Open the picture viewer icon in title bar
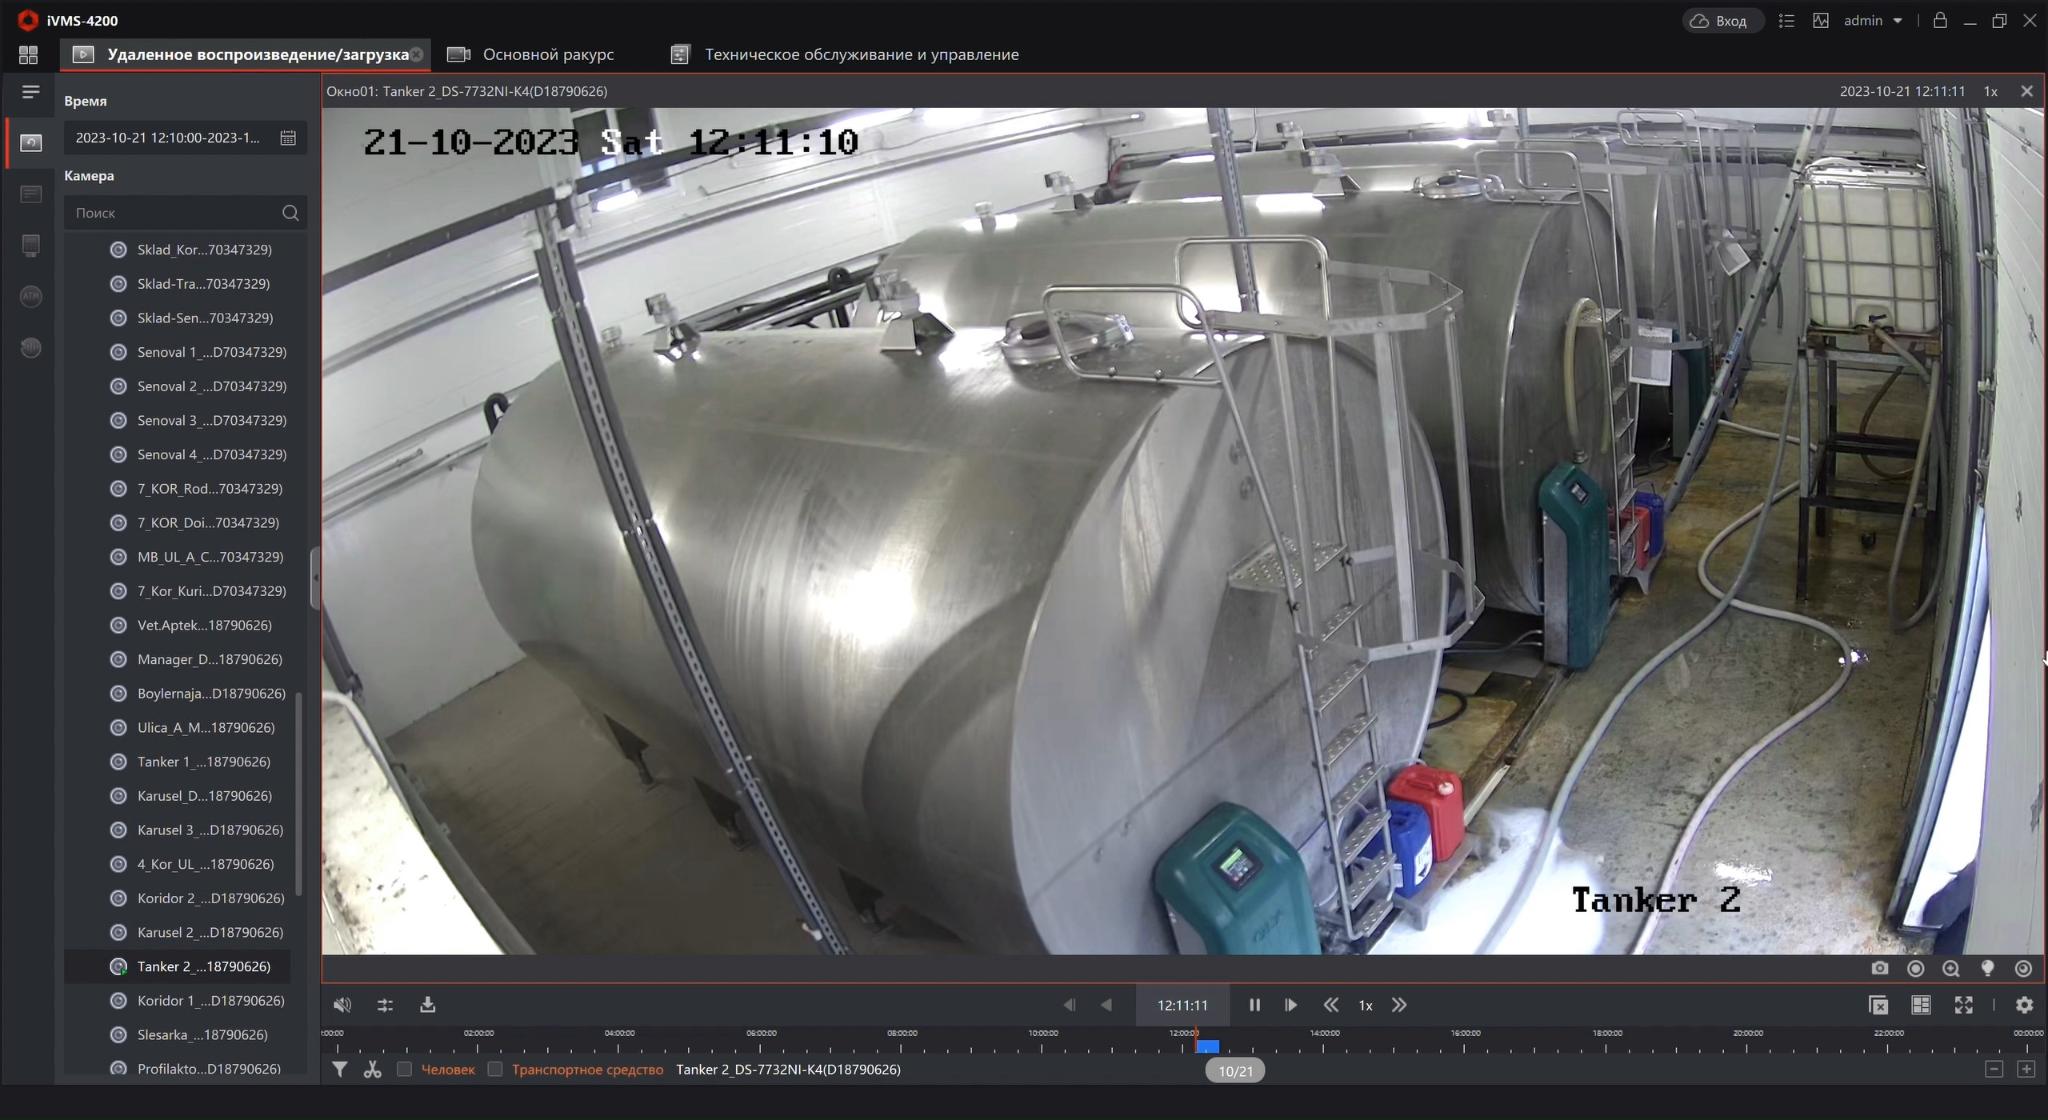 tap(1821, 20)
